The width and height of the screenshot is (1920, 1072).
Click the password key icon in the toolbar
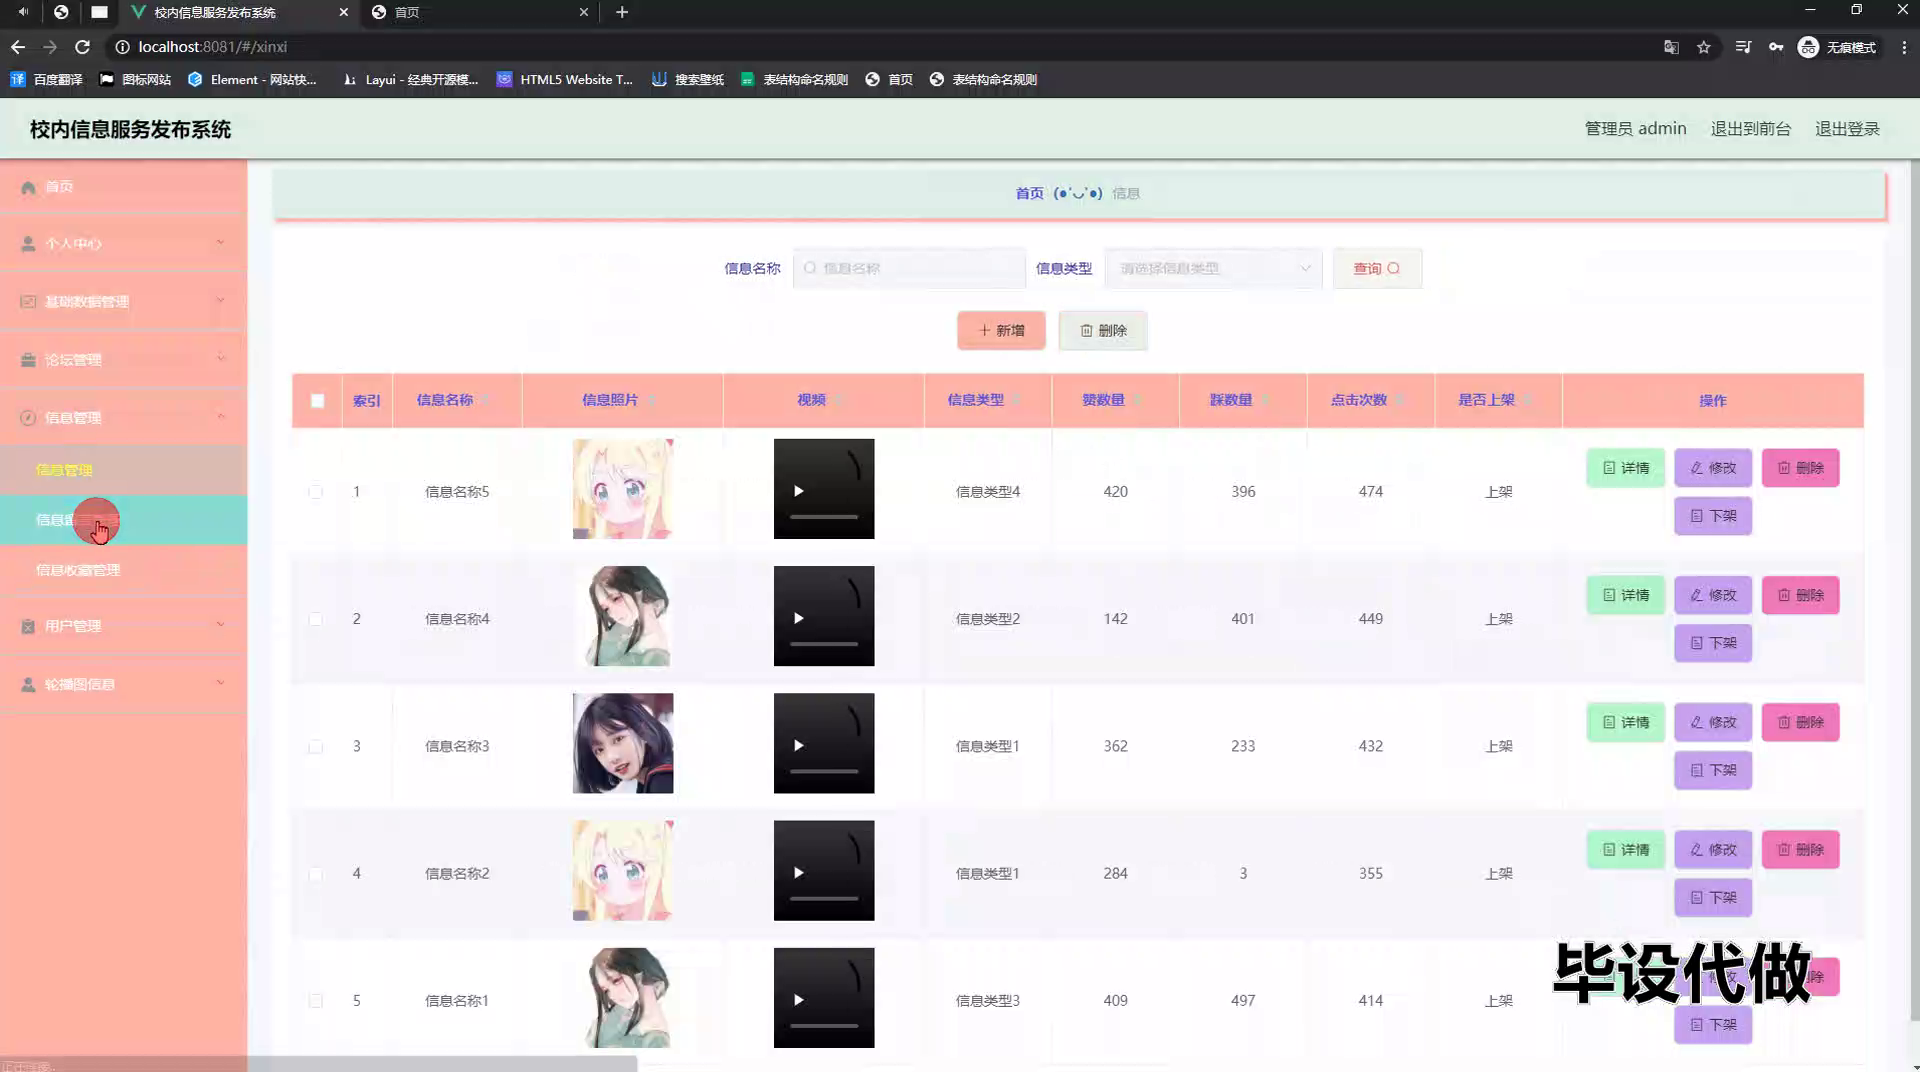1776,47
